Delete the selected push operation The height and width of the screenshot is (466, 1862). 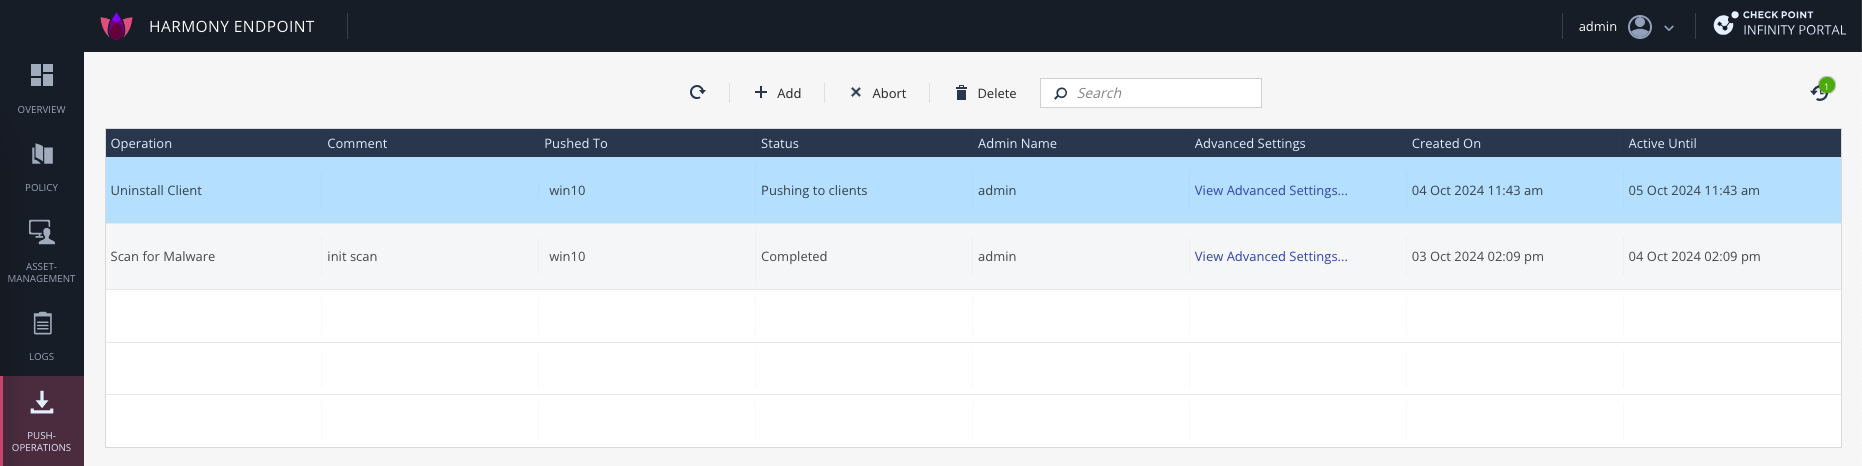(x=985, y=93)
